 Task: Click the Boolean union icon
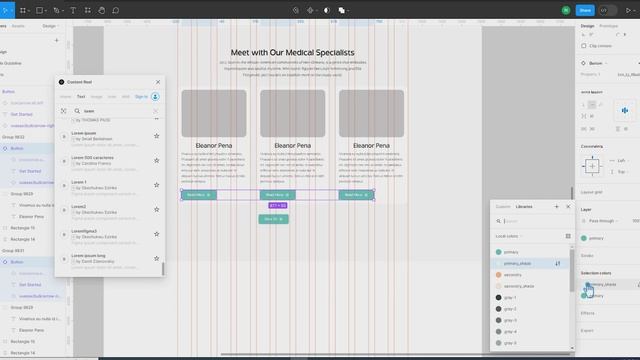click(342, 10)
